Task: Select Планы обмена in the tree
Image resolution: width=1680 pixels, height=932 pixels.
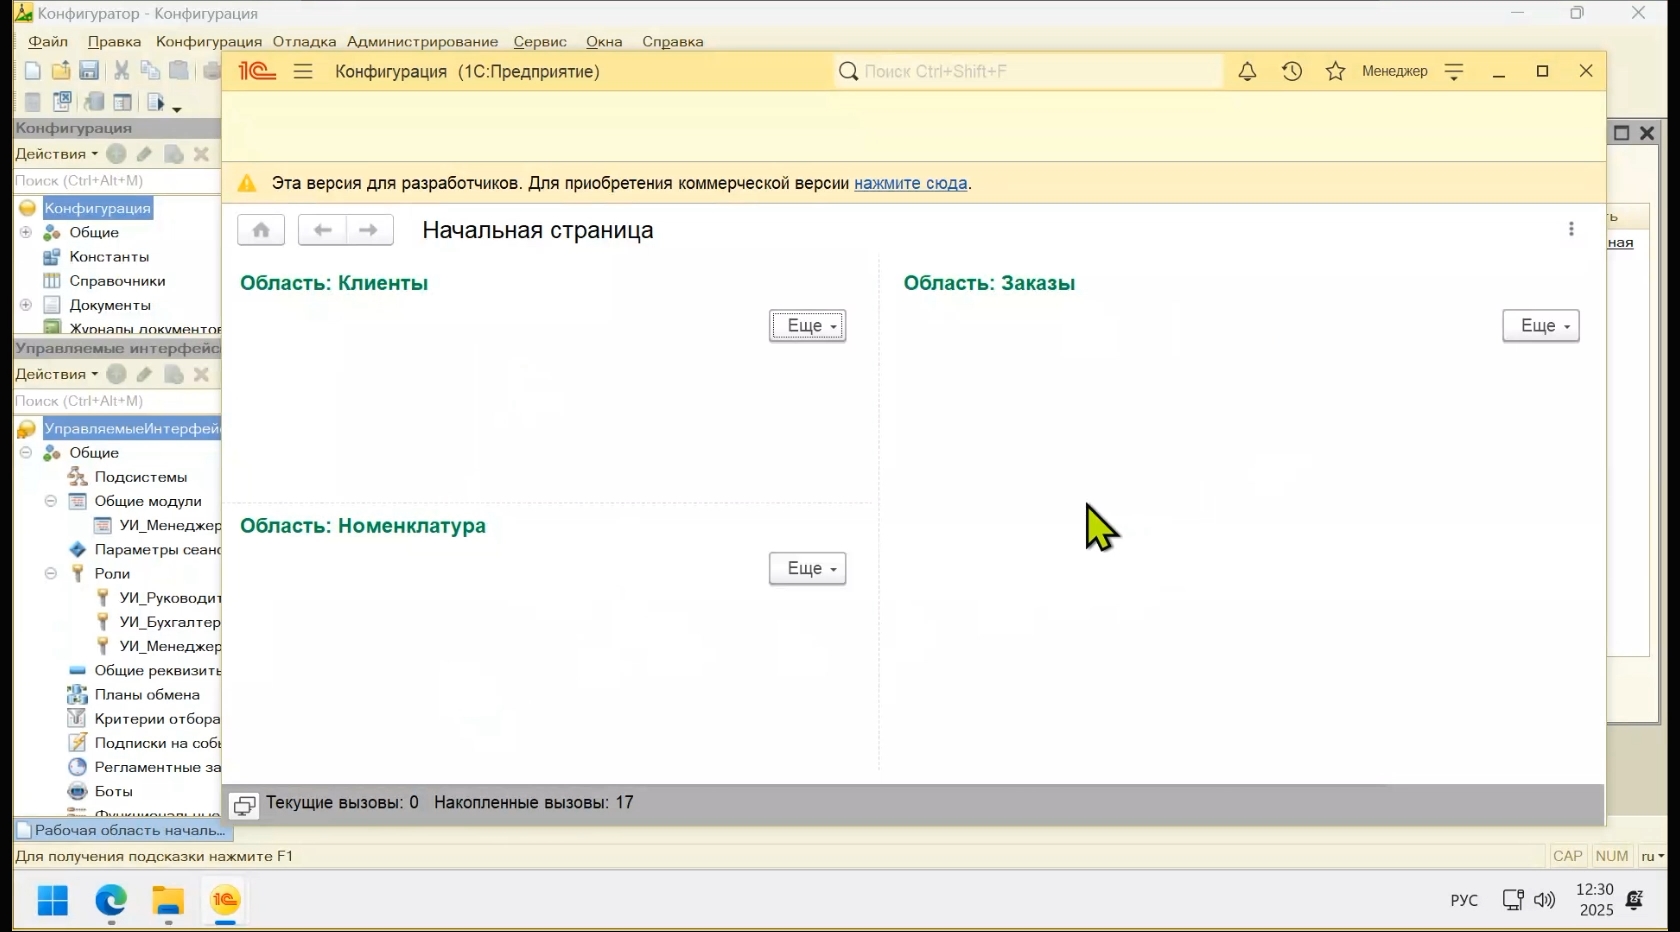Action: [x=147, y=695]
